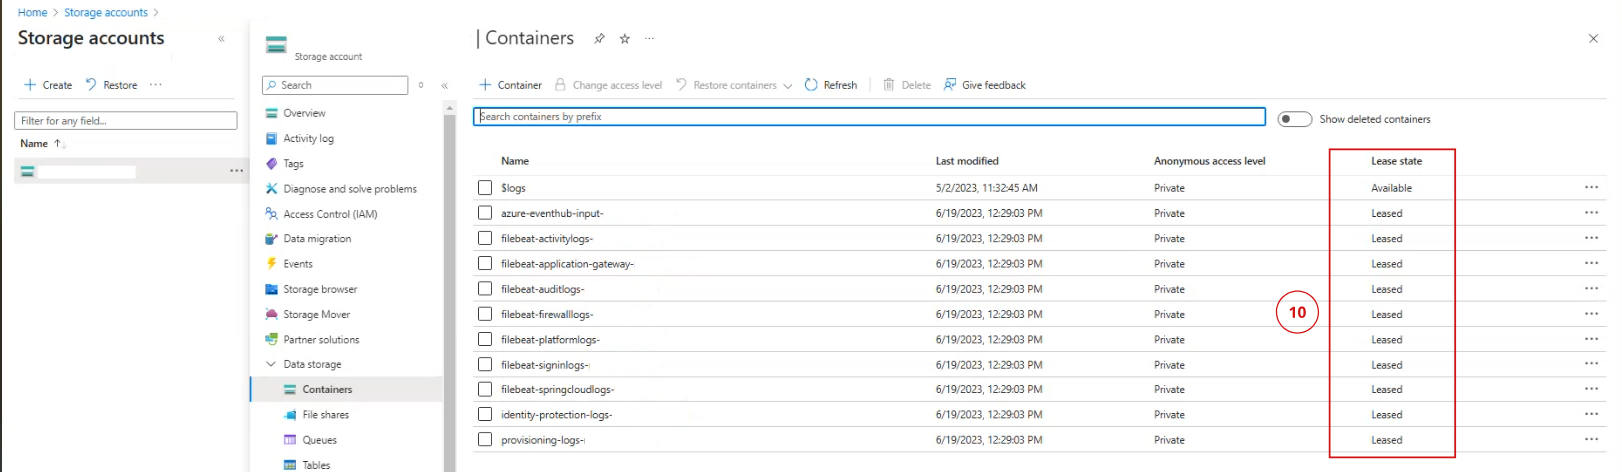This screenshot has height=472, width=1622.
Task: Click the File shares icon
Action: coord(290,415)
